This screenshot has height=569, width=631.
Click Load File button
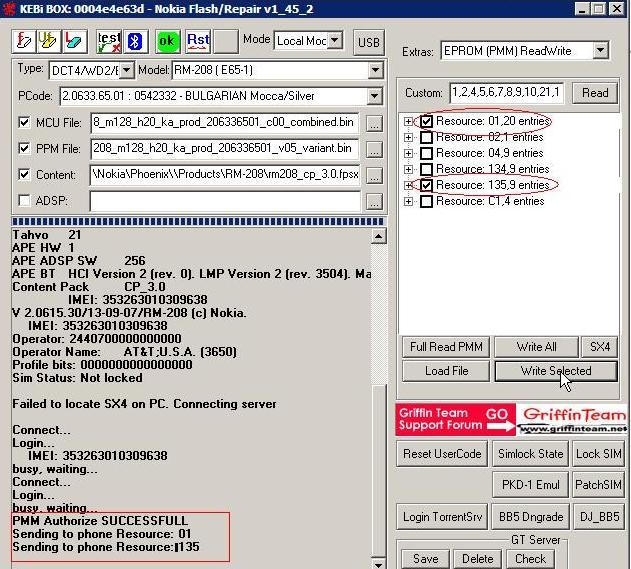click(x=446, y=371)
